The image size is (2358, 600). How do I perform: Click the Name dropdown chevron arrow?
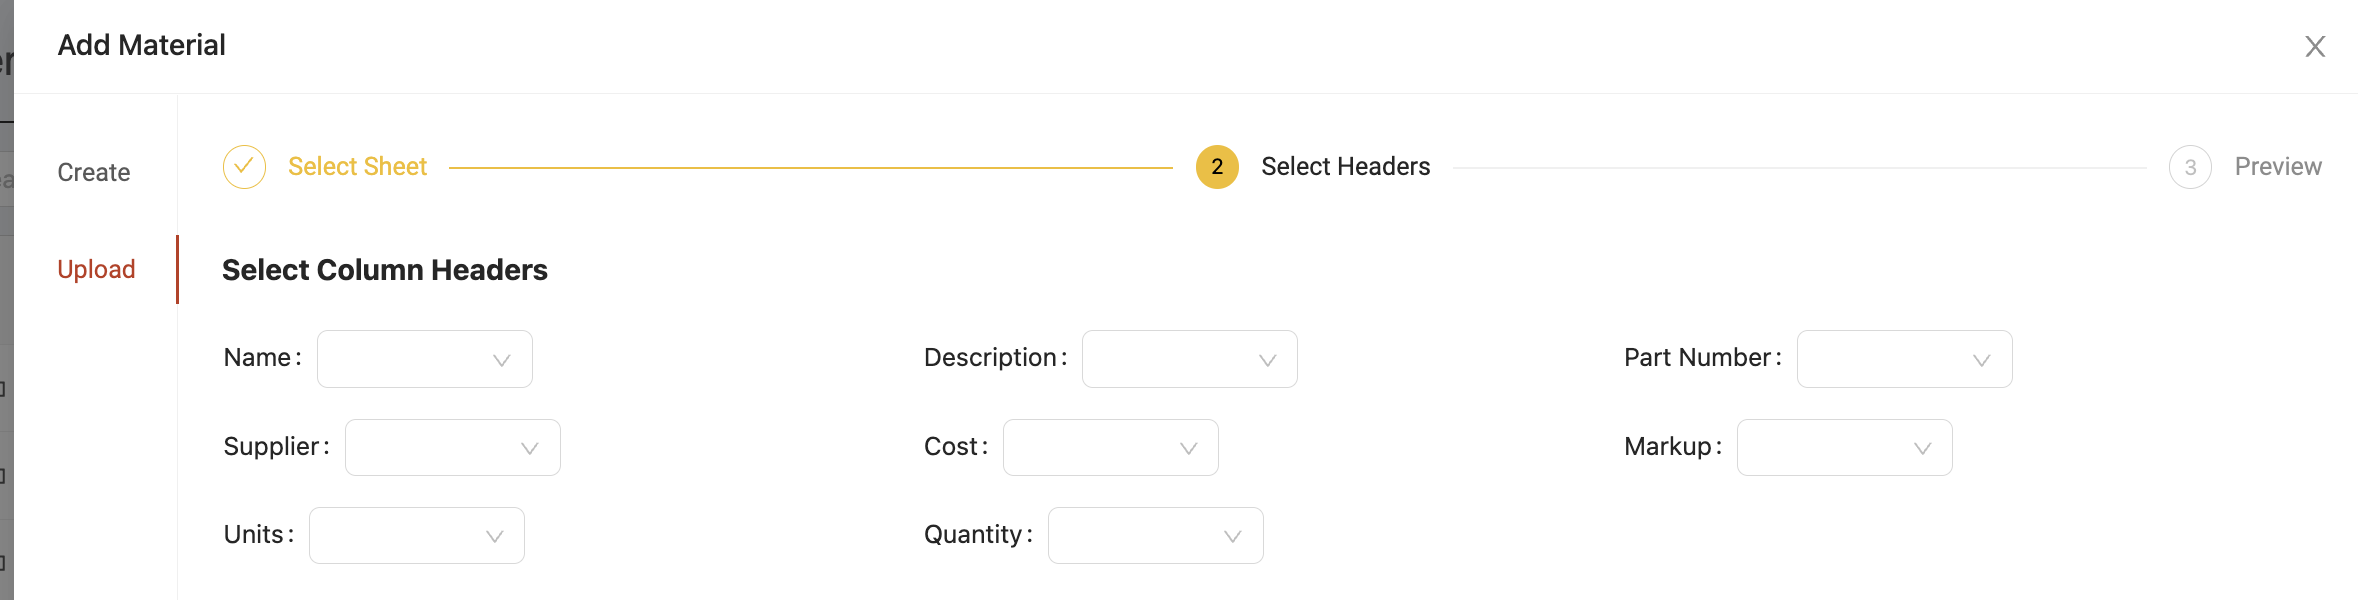point(502,360)
